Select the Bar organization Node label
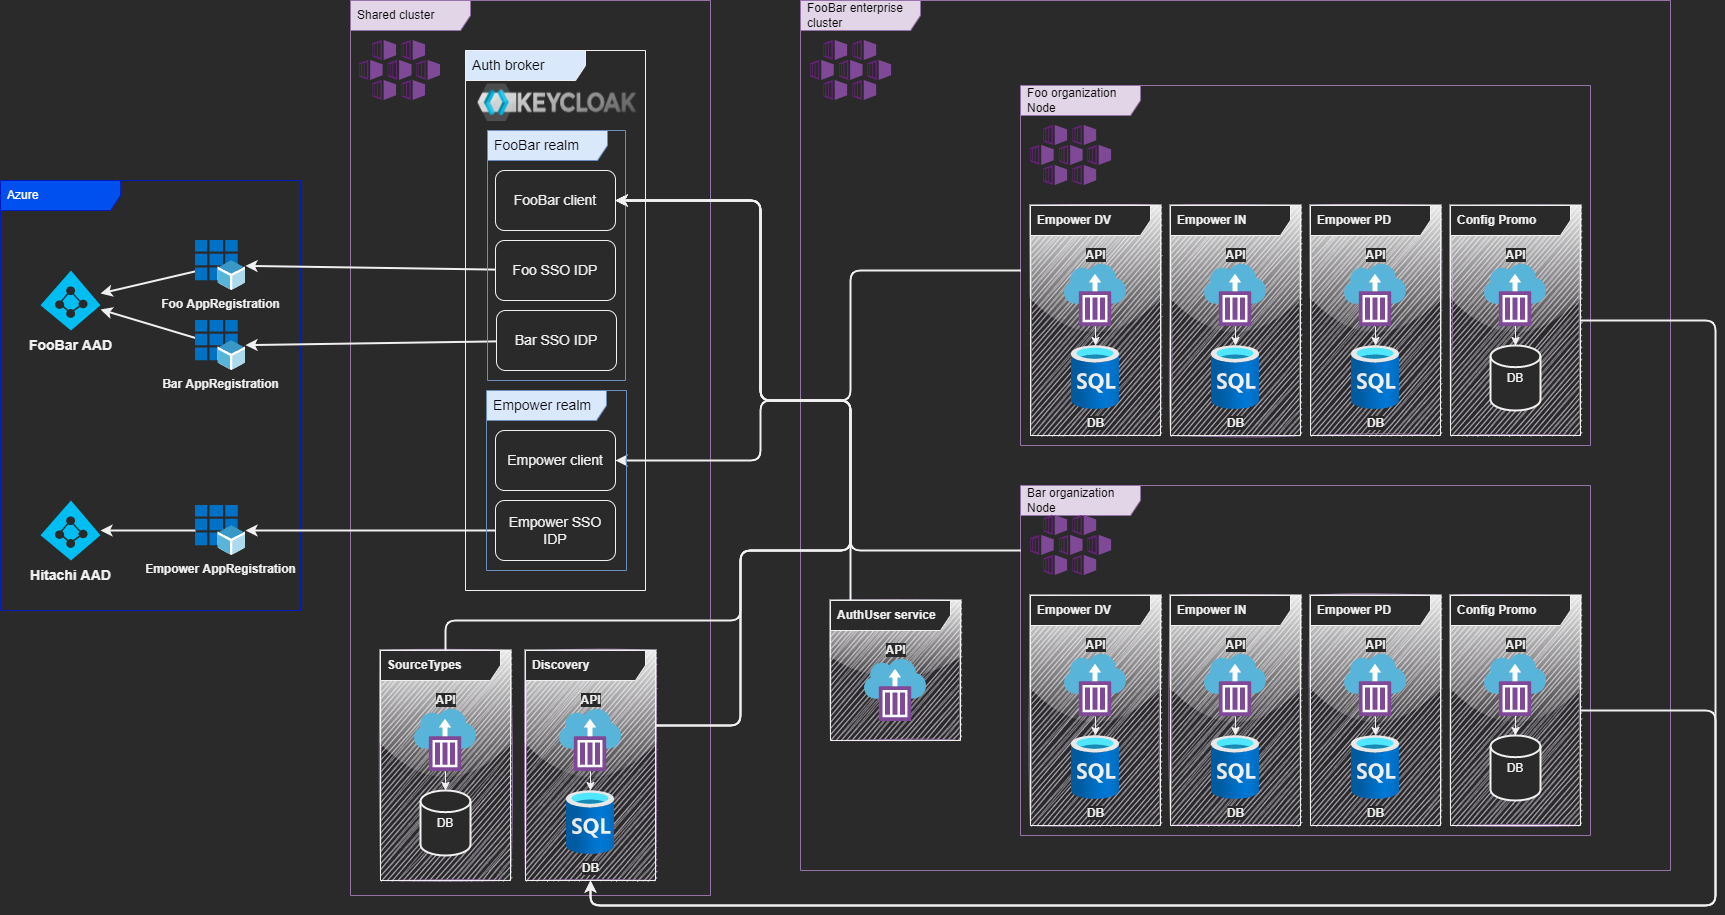The width and height of the screenshot is (1725, 915). (1080, 500)
